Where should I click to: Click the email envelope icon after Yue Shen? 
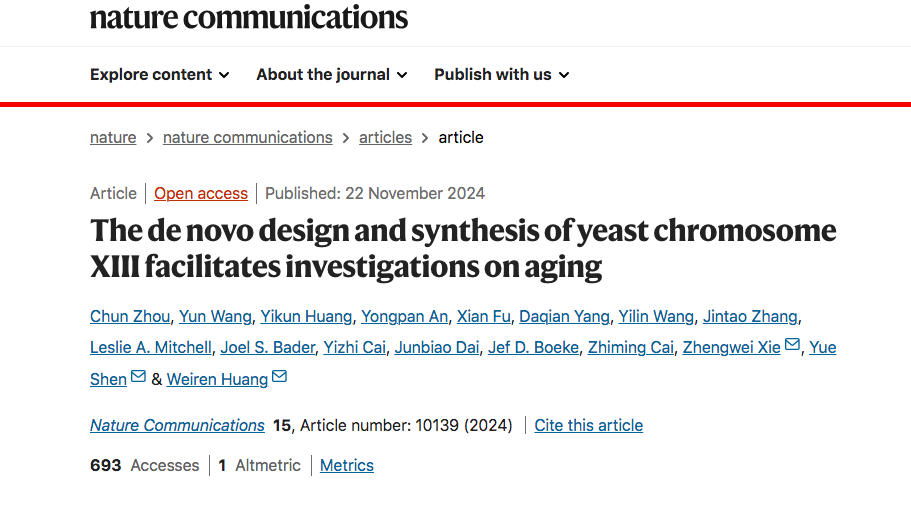(x=138, y=376)
